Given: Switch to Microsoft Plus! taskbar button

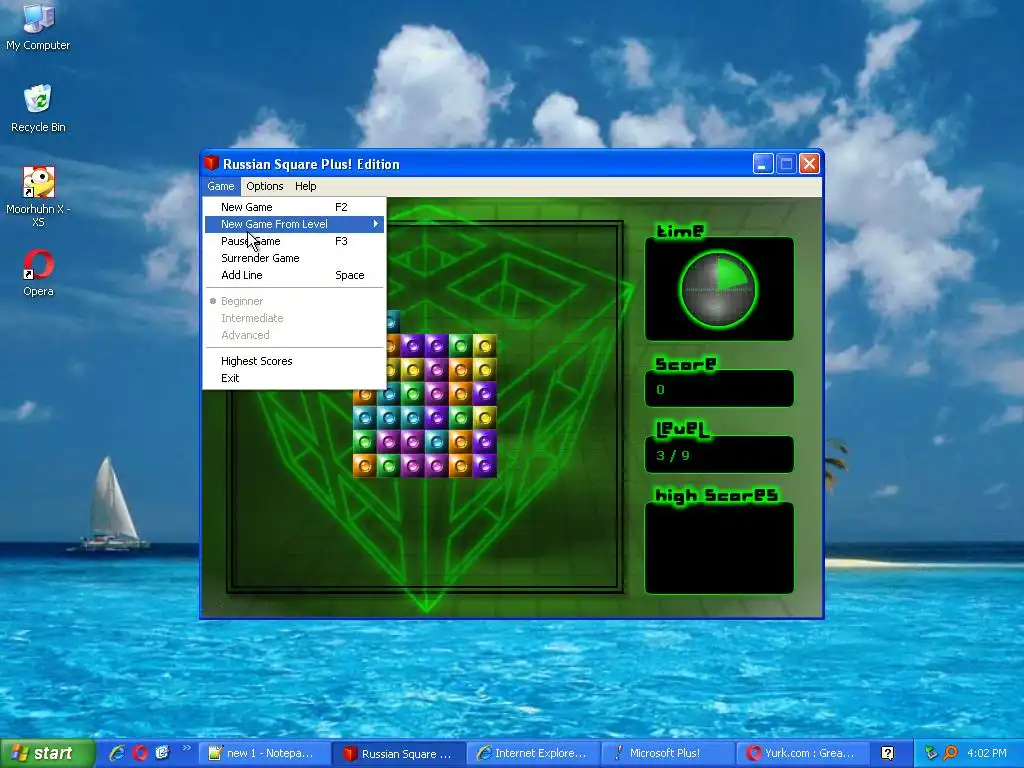Looking at the screenshot, I should coord(667,753).
